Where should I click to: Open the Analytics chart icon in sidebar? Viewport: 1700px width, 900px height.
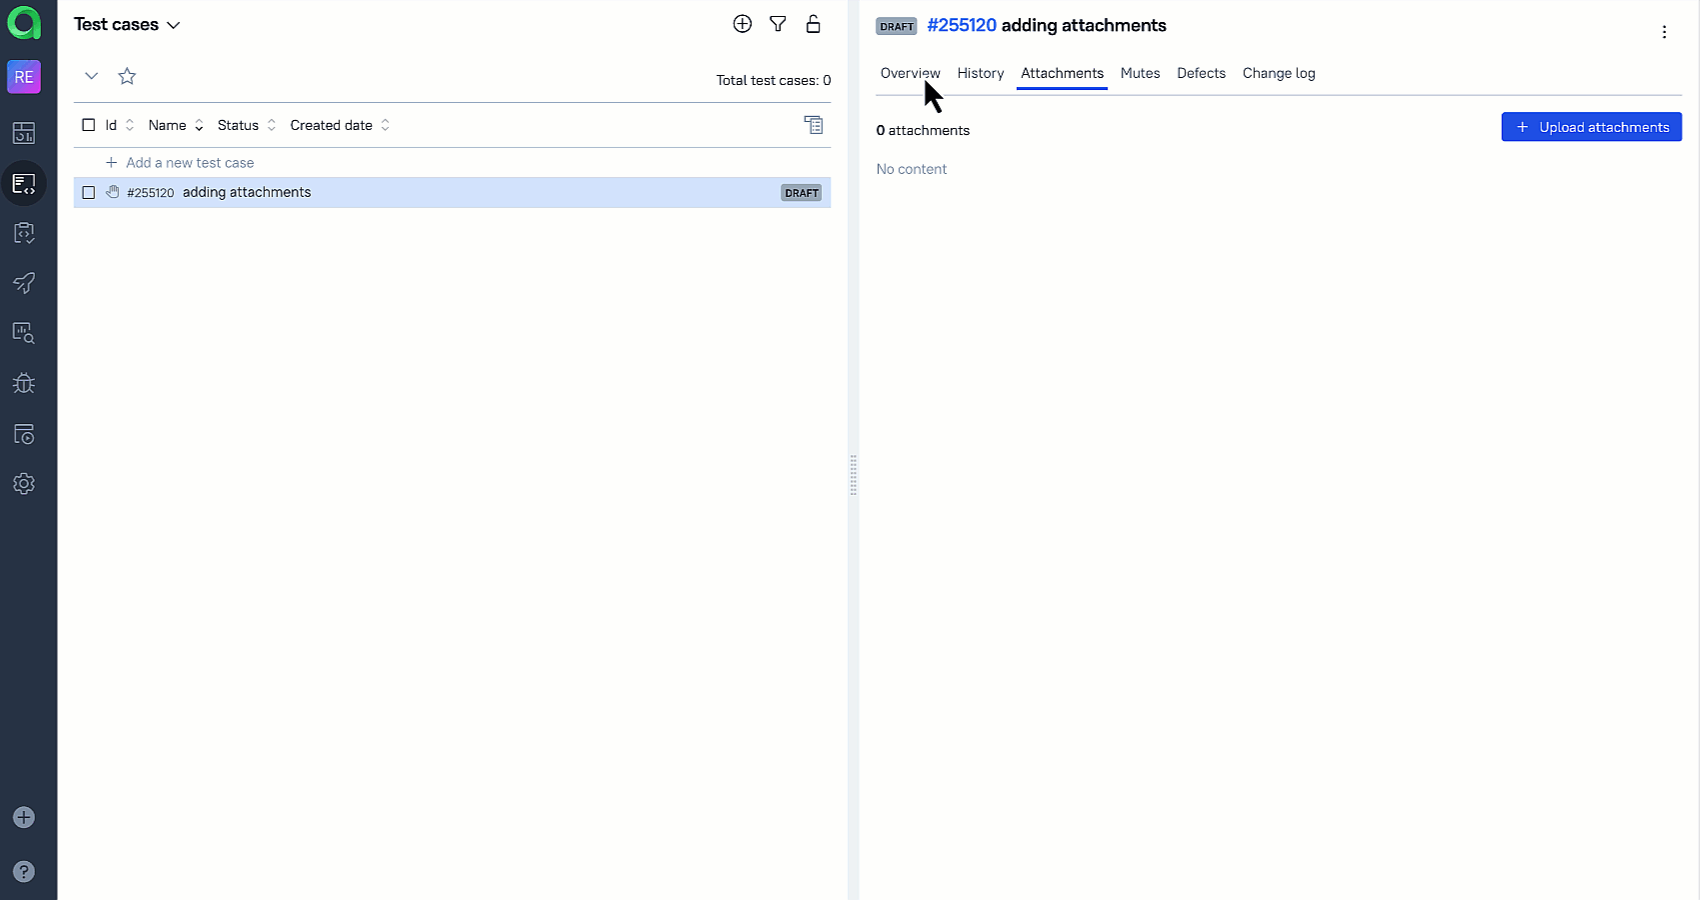click(x=24, y=332)
